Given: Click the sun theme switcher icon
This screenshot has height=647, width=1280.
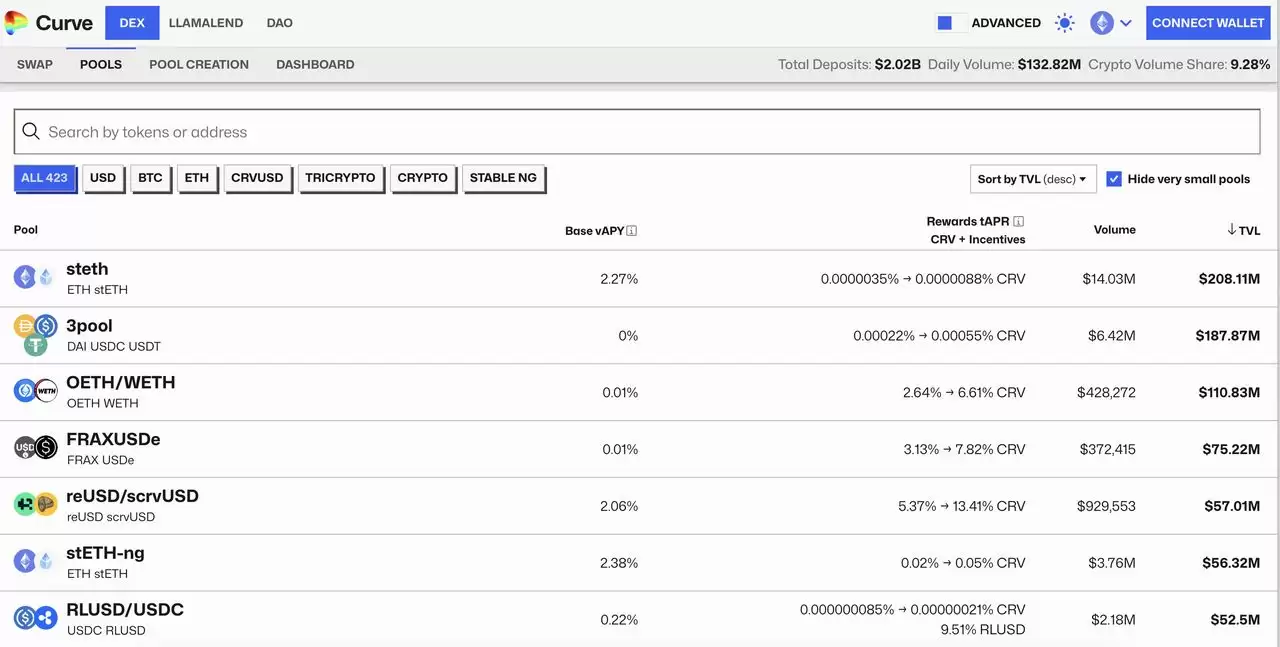Looking at the screenshot, I should coord(1064,23).
